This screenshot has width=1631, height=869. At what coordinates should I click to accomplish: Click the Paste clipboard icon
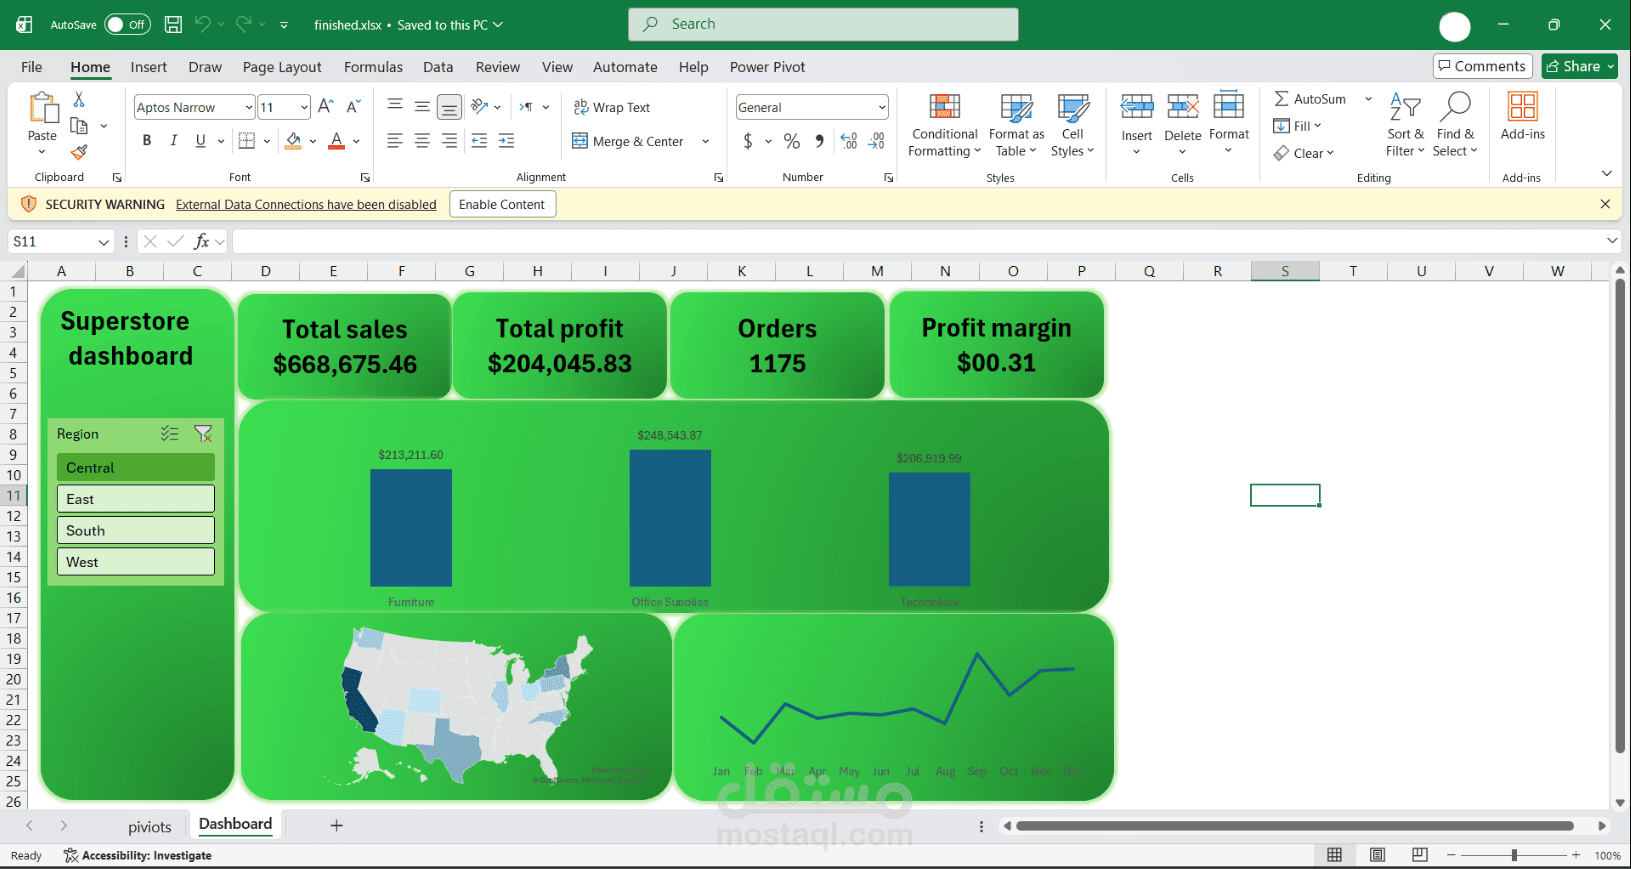pyautogui.click(x=42, y=108)
